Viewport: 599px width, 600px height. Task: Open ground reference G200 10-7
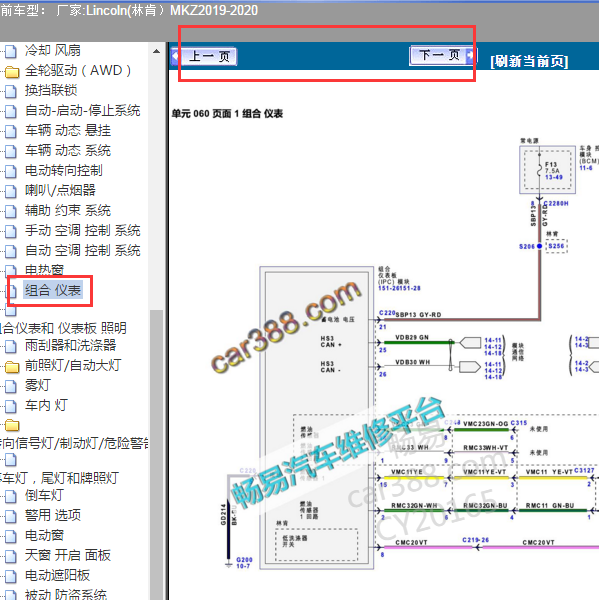pyautogui.click(x=244, y=562)
